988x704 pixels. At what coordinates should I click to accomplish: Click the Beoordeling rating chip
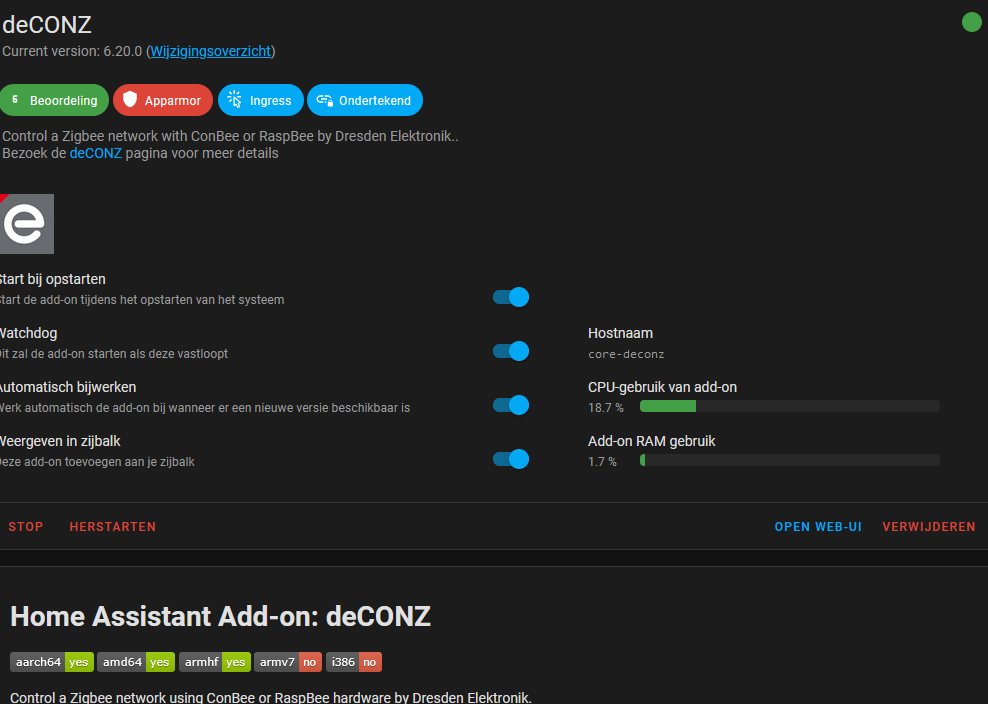tap(54, 100)
